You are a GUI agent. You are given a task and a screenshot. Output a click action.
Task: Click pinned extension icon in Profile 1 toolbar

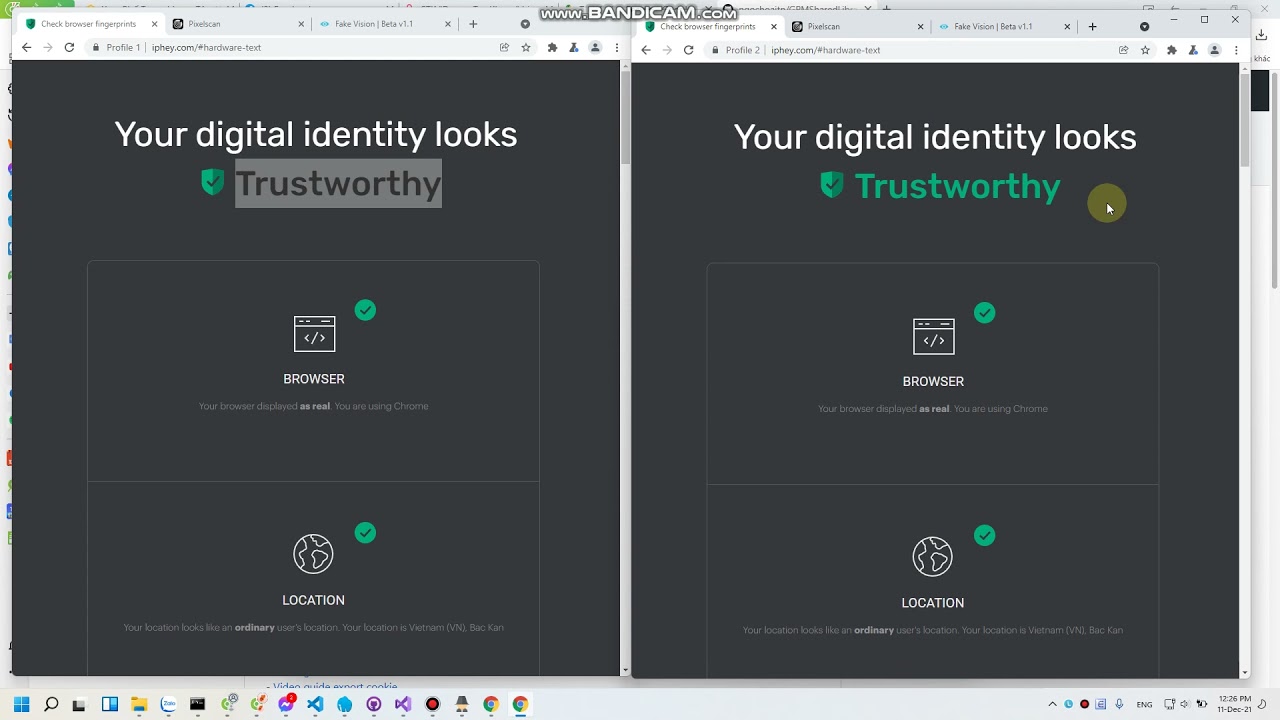point(574,47)
